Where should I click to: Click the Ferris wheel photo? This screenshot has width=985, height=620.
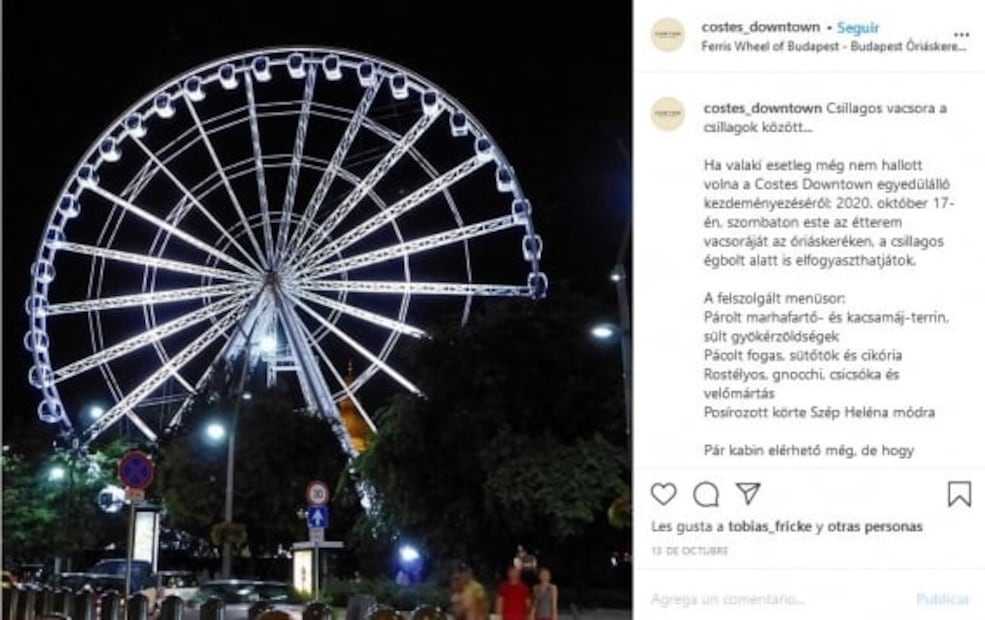[x=317, y=310]
